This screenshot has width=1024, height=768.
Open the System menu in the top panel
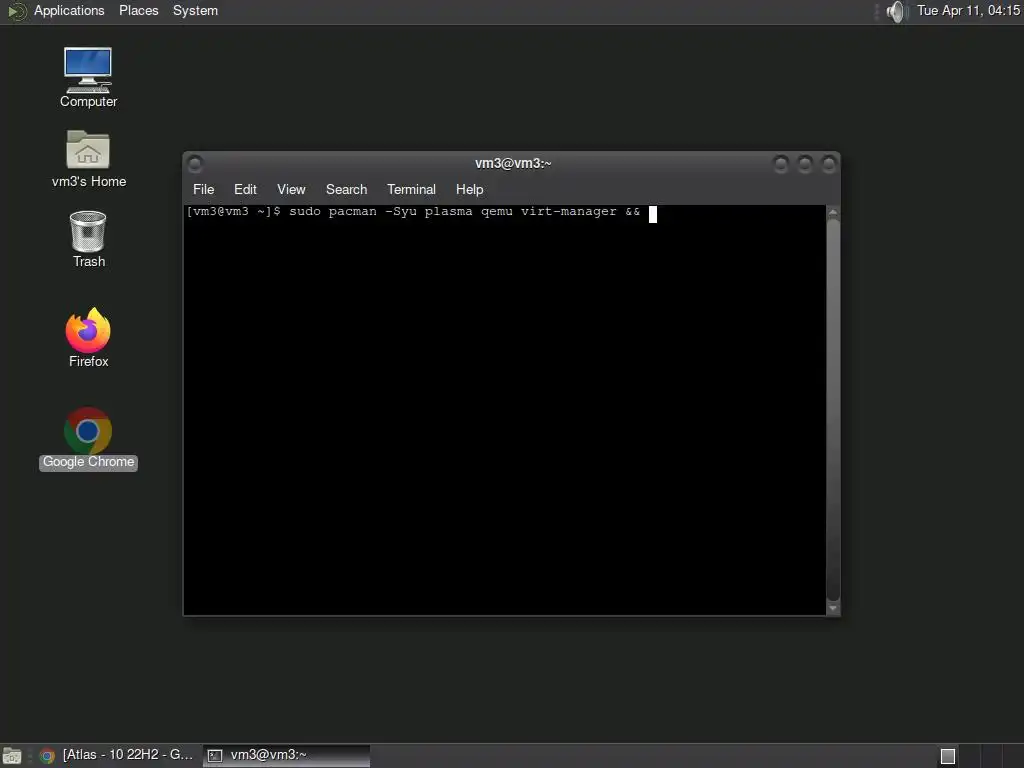click(195, 10)
